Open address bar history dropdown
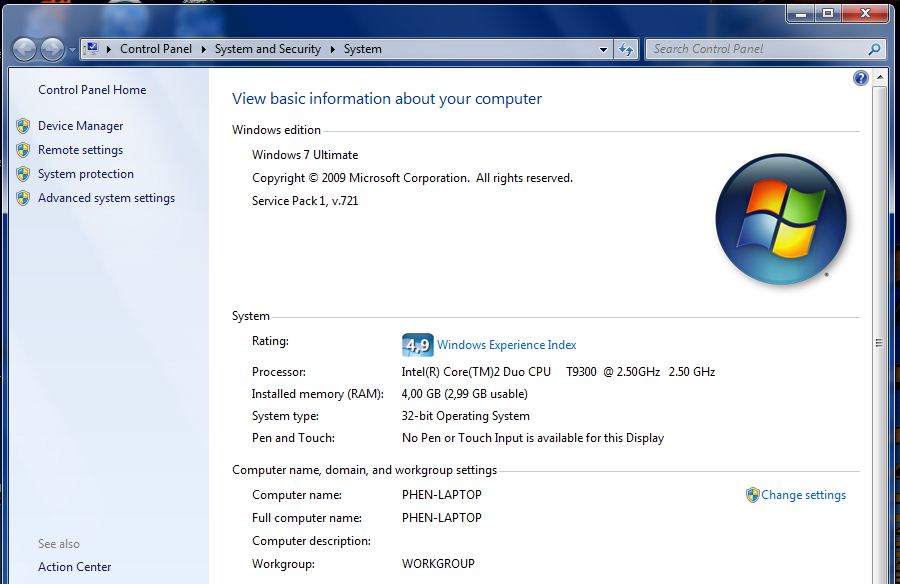Screen dimensions: 900x584 point(603,49)
